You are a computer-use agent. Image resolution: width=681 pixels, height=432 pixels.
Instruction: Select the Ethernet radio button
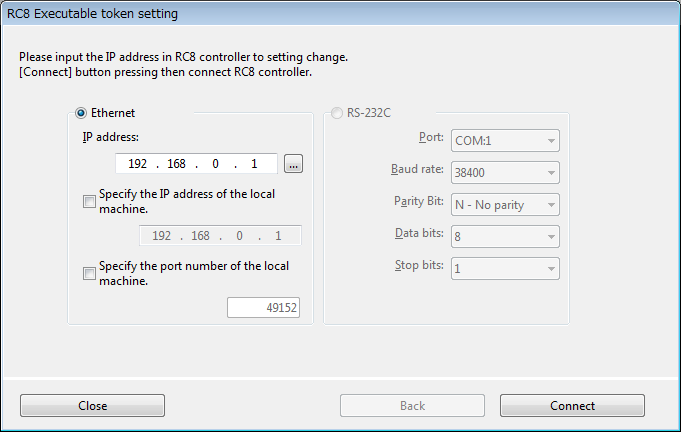point(81,113)
